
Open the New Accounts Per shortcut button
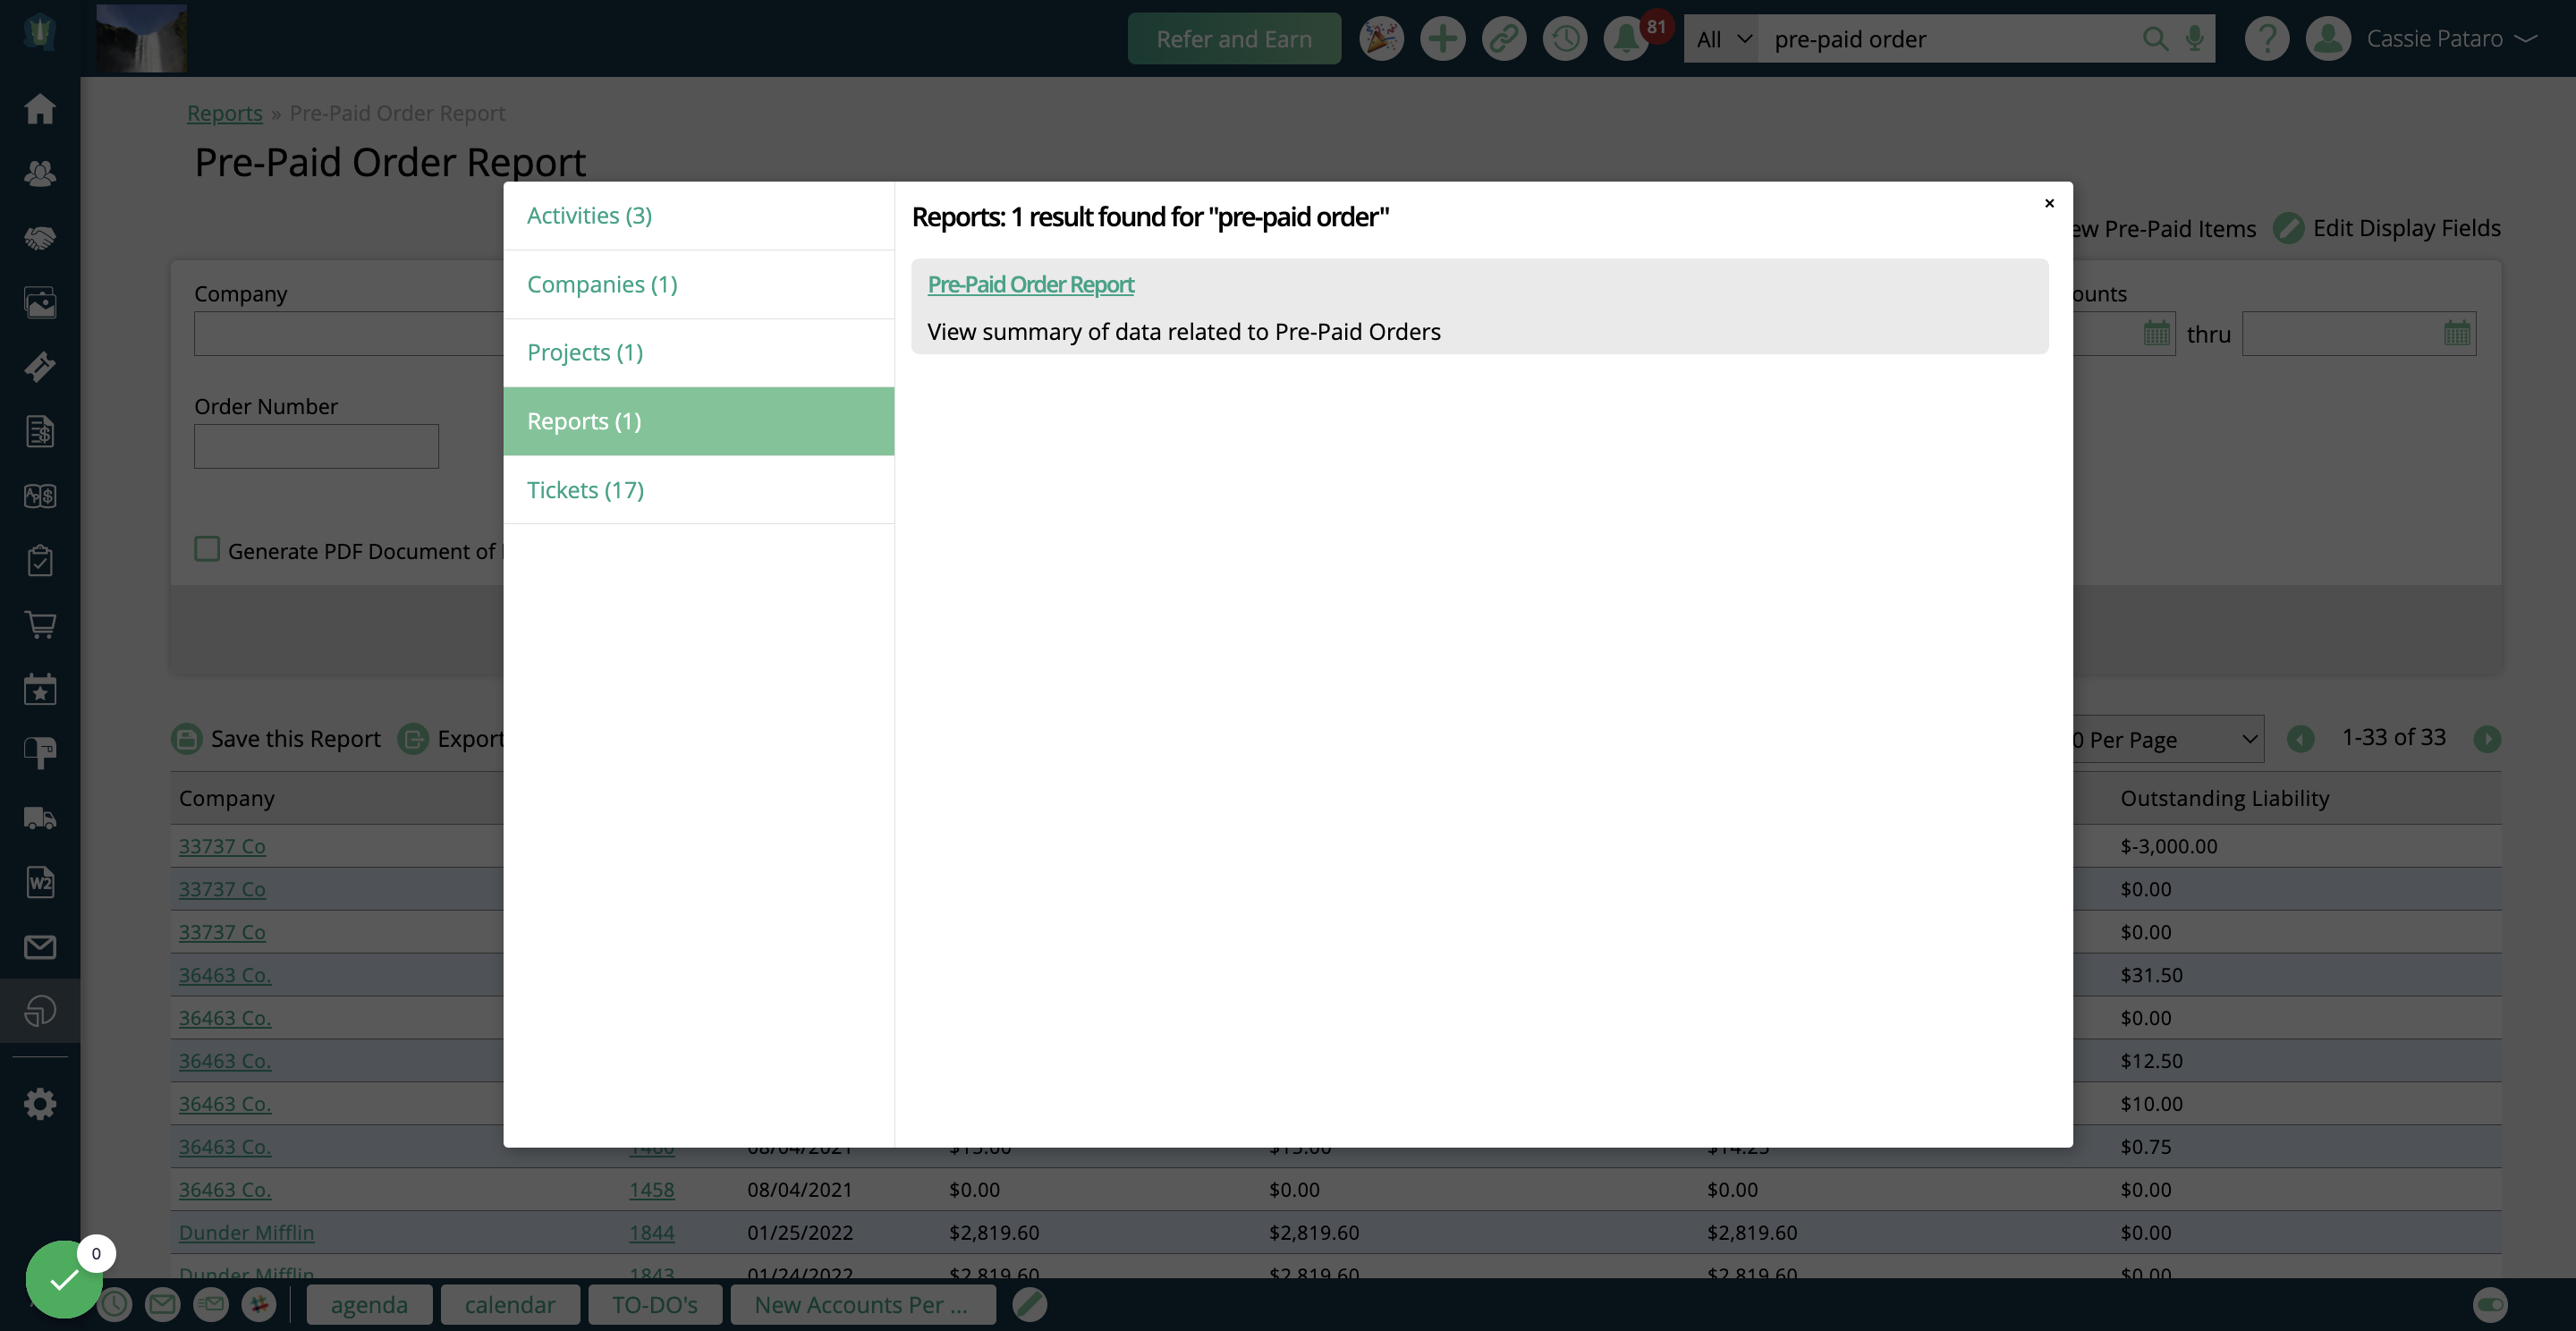click(862, 1304)
